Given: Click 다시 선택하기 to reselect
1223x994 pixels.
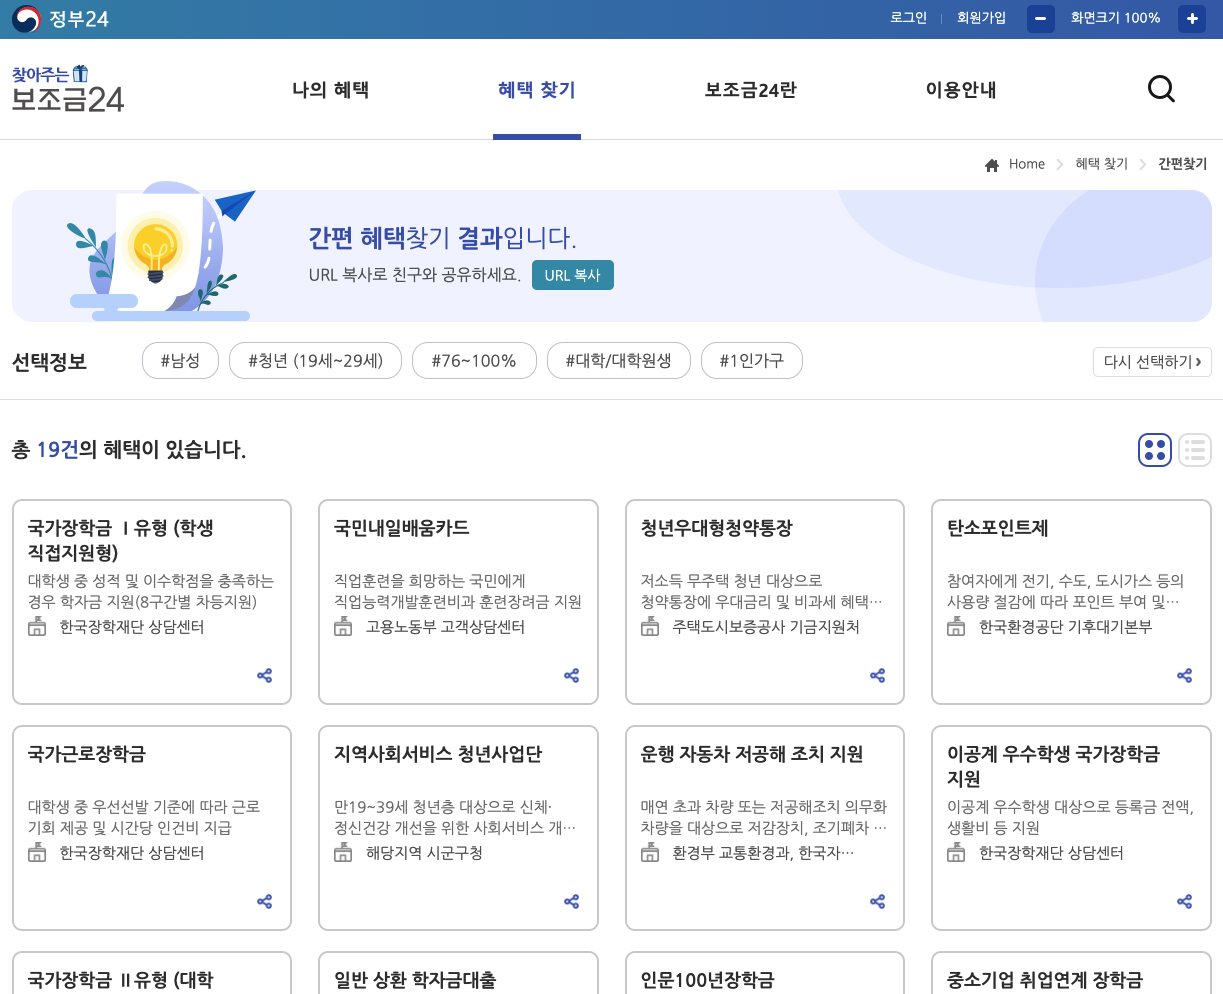Looking at the screenshot, I should pyautogui.click(x=1153, y=362).
